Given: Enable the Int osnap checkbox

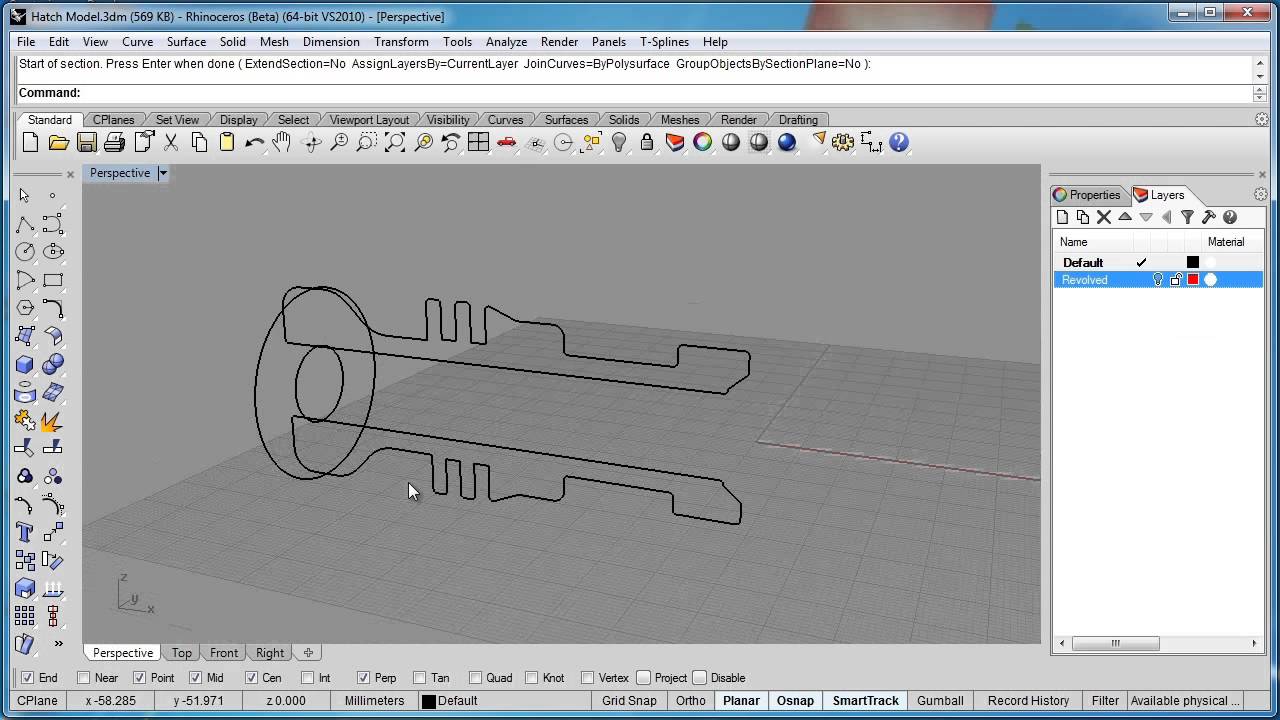Looking at the screenshot, I should click(307, 678).
